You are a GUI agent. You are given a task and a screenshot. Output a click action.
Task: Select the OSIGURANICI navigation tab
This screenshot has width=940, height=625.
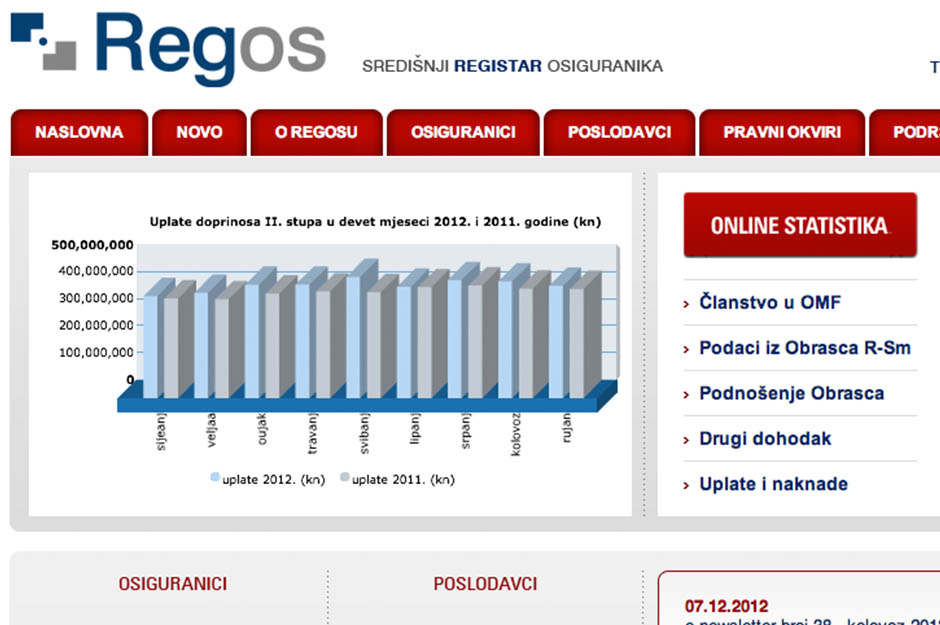pos(463,133)
